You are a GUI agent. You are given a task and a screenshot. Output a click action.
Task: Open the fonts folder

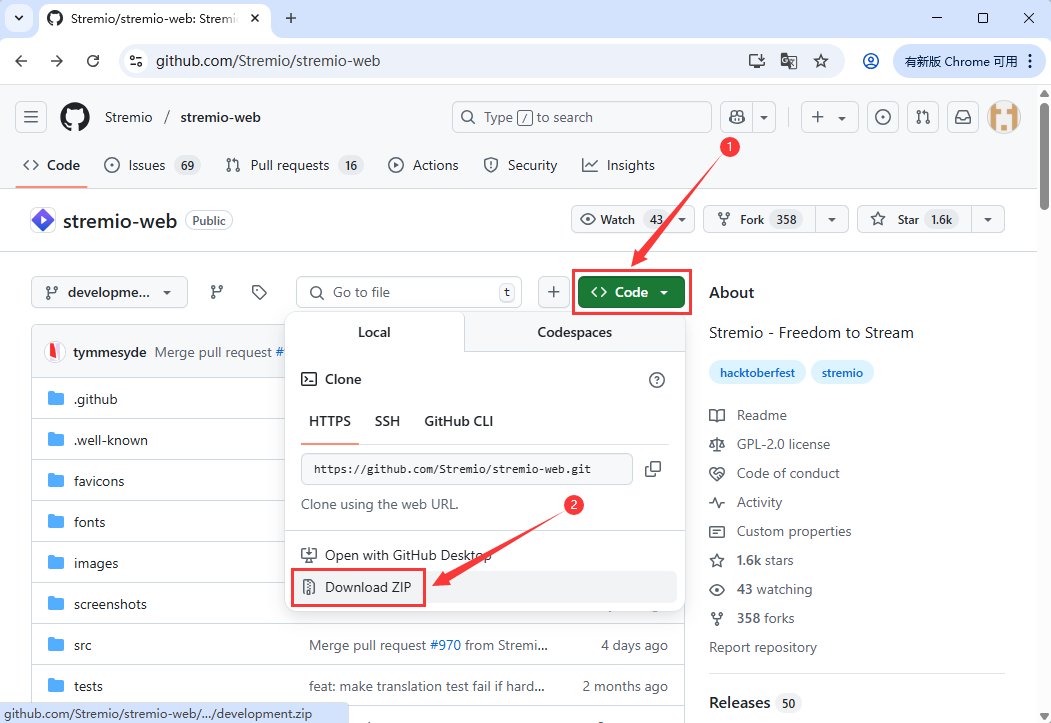(x=90, y=522)
